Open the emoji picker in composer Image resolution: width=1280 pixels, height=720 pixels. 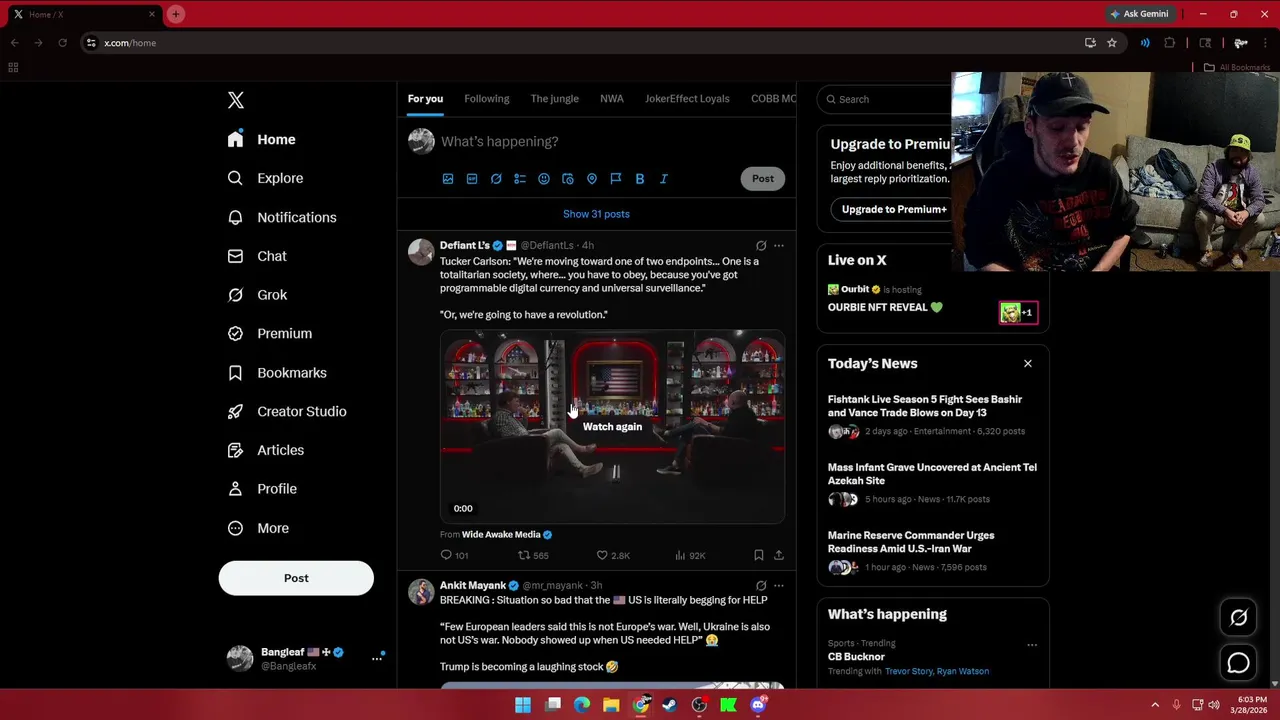coord(544,179)
